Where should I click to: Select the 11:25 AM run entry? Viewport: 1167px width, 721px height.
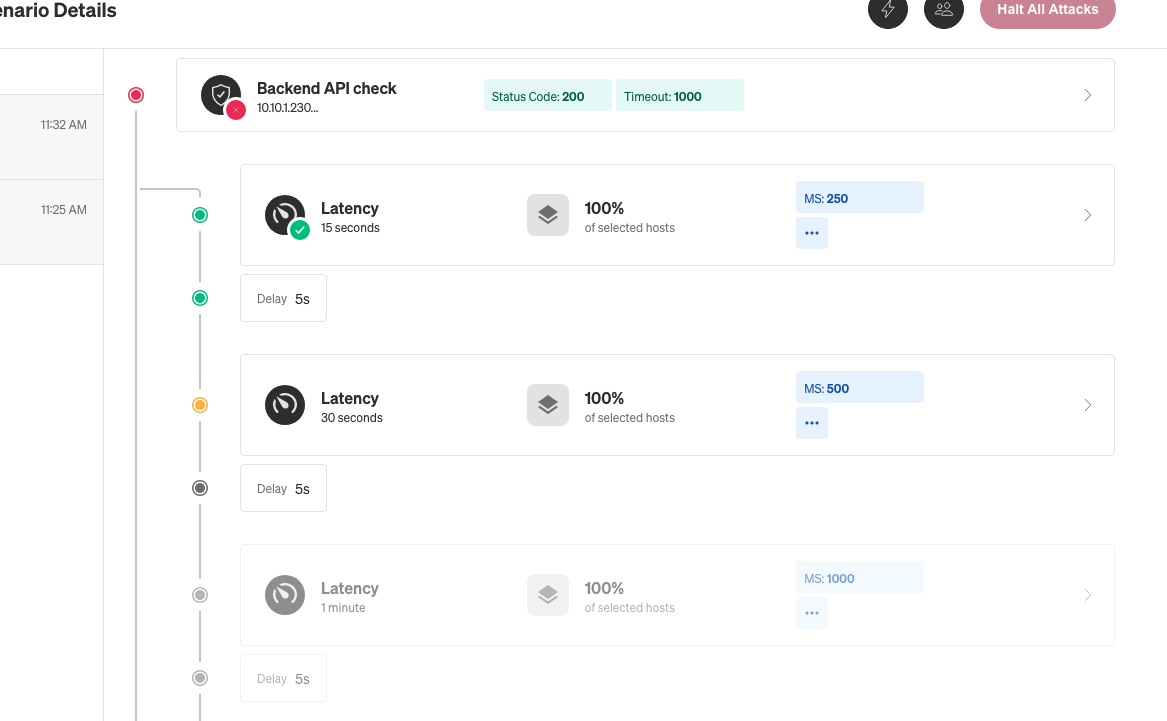51,222
